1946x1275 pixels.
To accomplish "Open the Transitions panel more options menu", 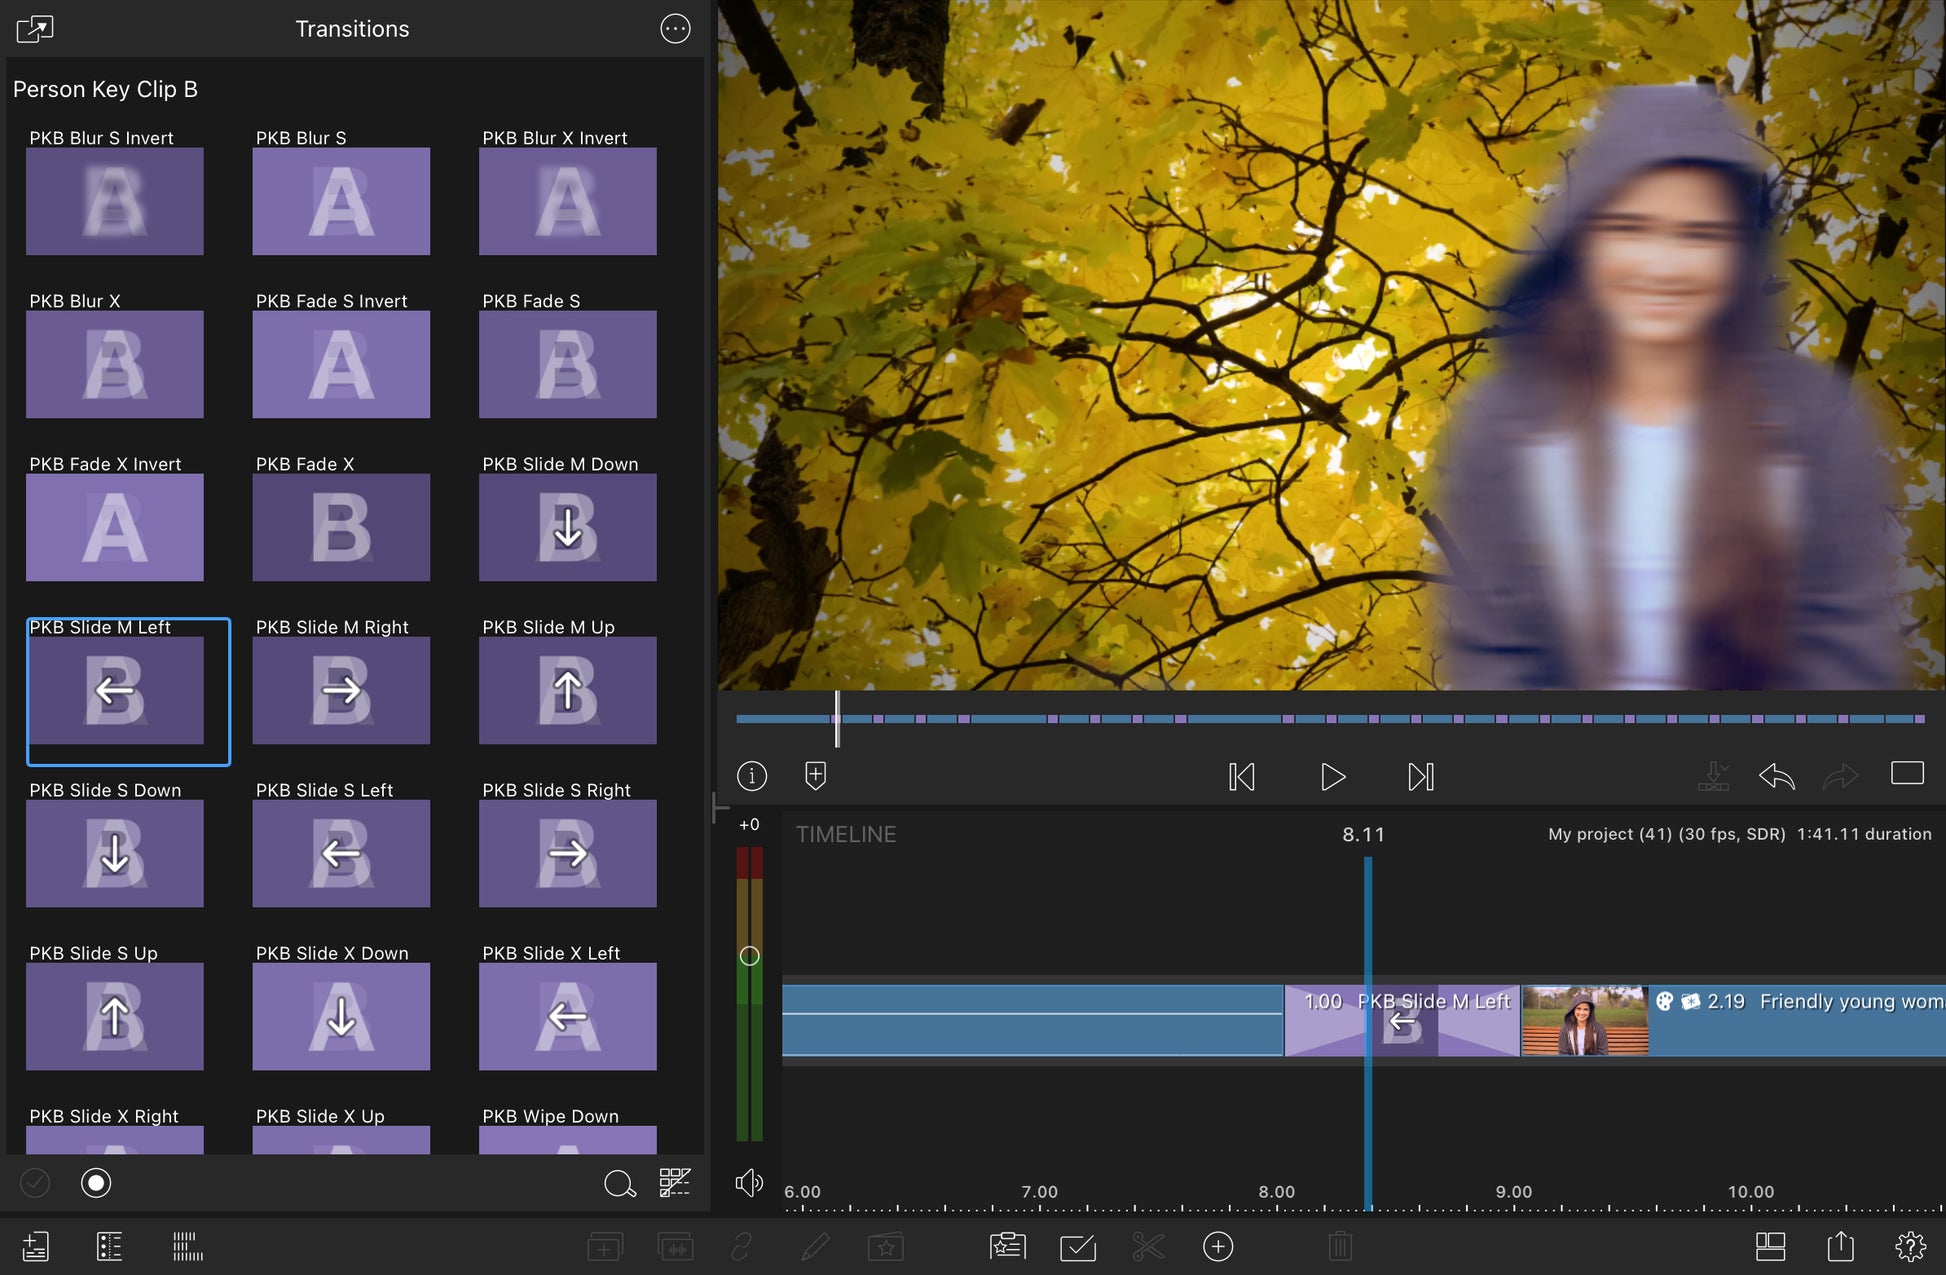I will [x=675, y=29].
